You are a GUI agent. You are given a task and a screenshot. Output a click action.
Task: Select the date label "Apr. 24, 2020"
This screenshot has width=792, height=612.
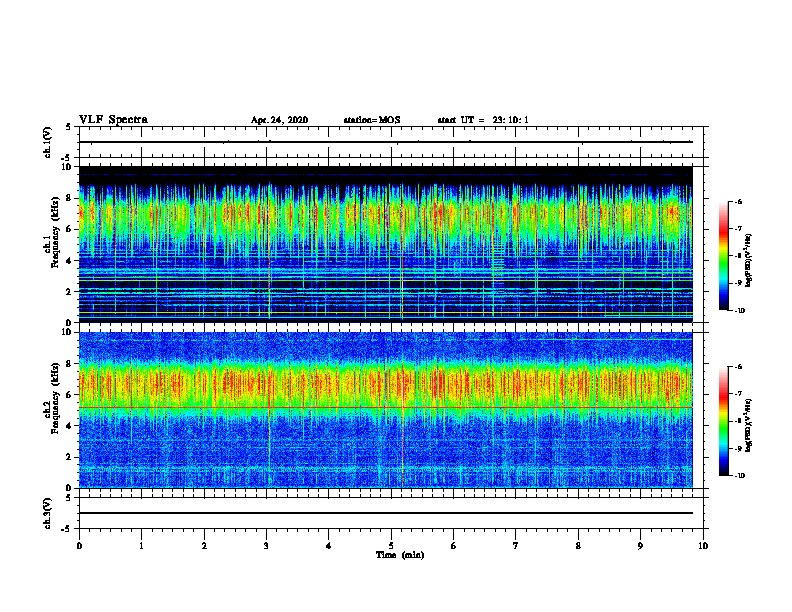[x=279, y=120]
